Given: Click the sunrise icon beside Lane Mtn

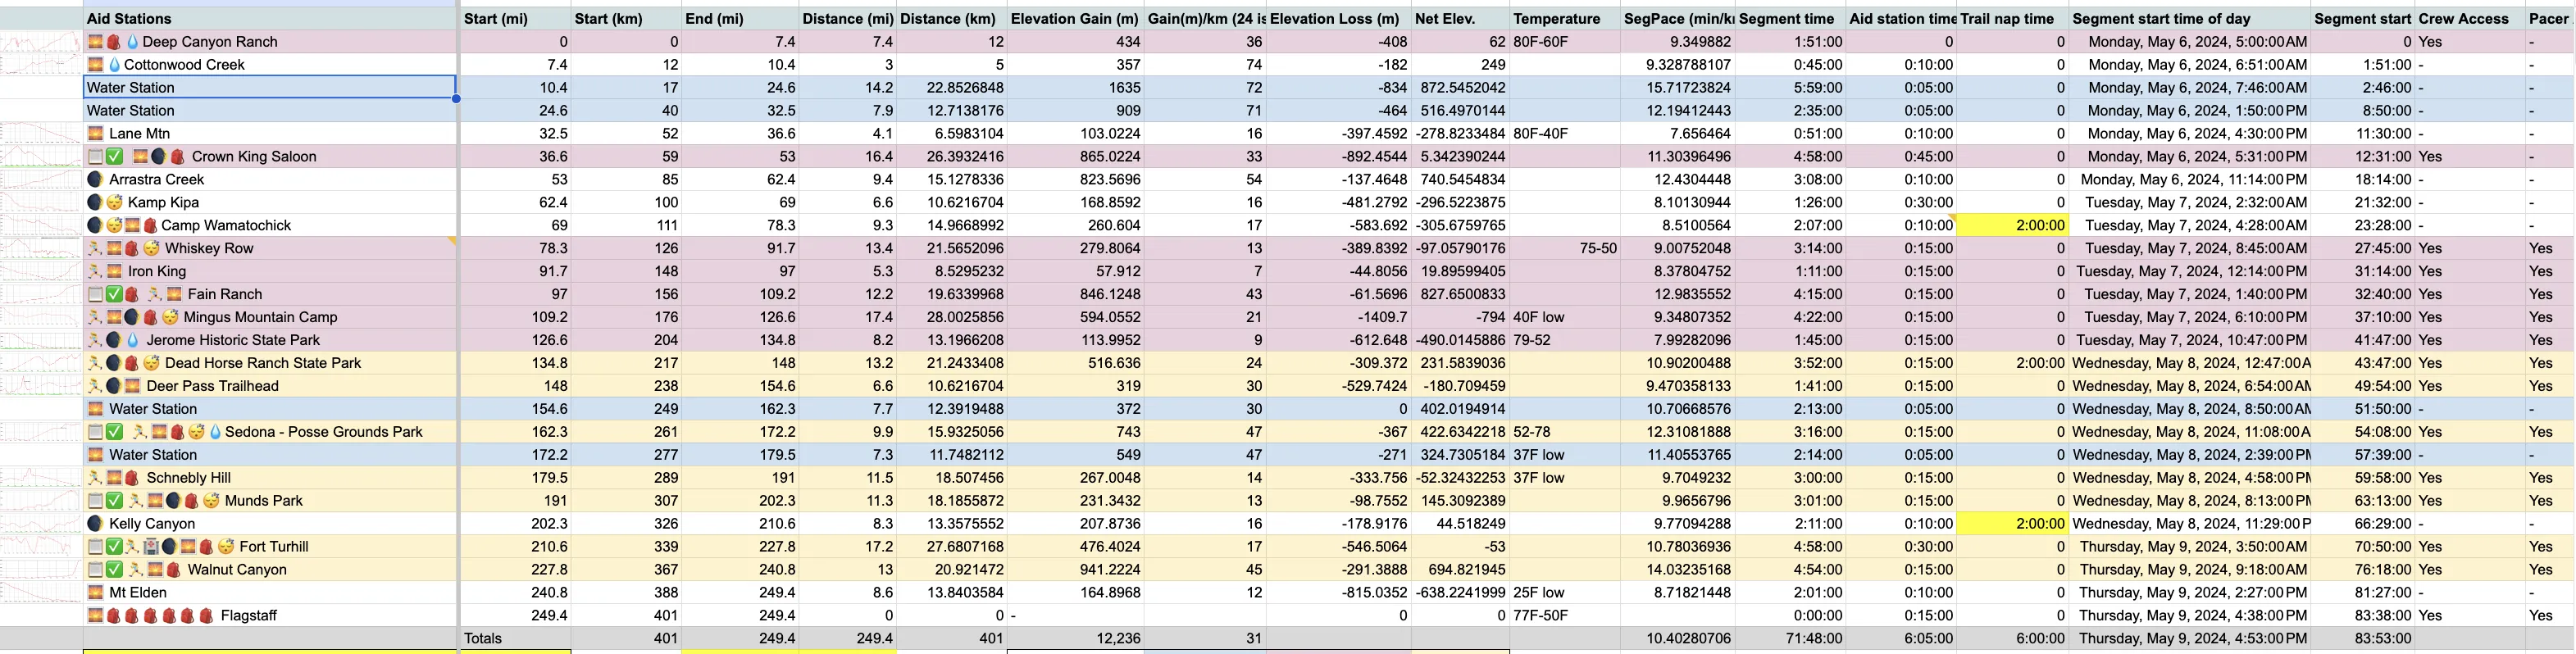Looking at the screenshot, I should coord(95,134).
